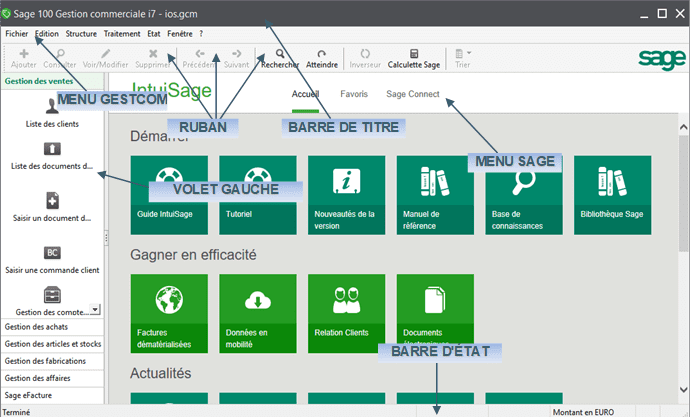Click the Saisir un document icon
The width and height of the screenshot is (691, 417).
click(52, 201)
